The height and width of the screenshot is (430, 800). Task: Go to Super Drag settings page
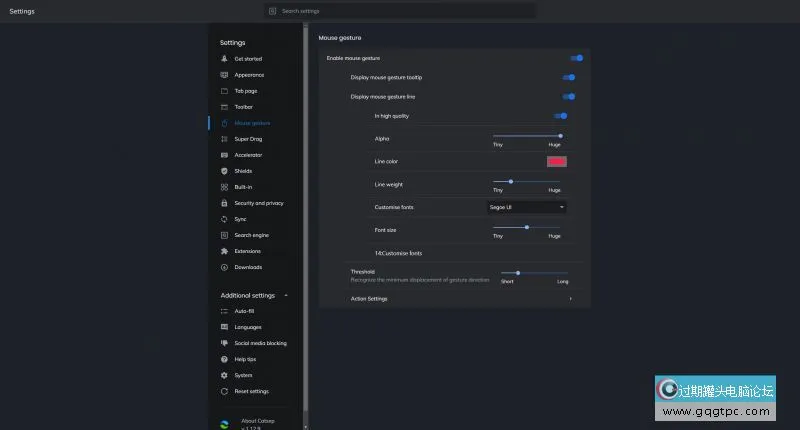(248, 139)
